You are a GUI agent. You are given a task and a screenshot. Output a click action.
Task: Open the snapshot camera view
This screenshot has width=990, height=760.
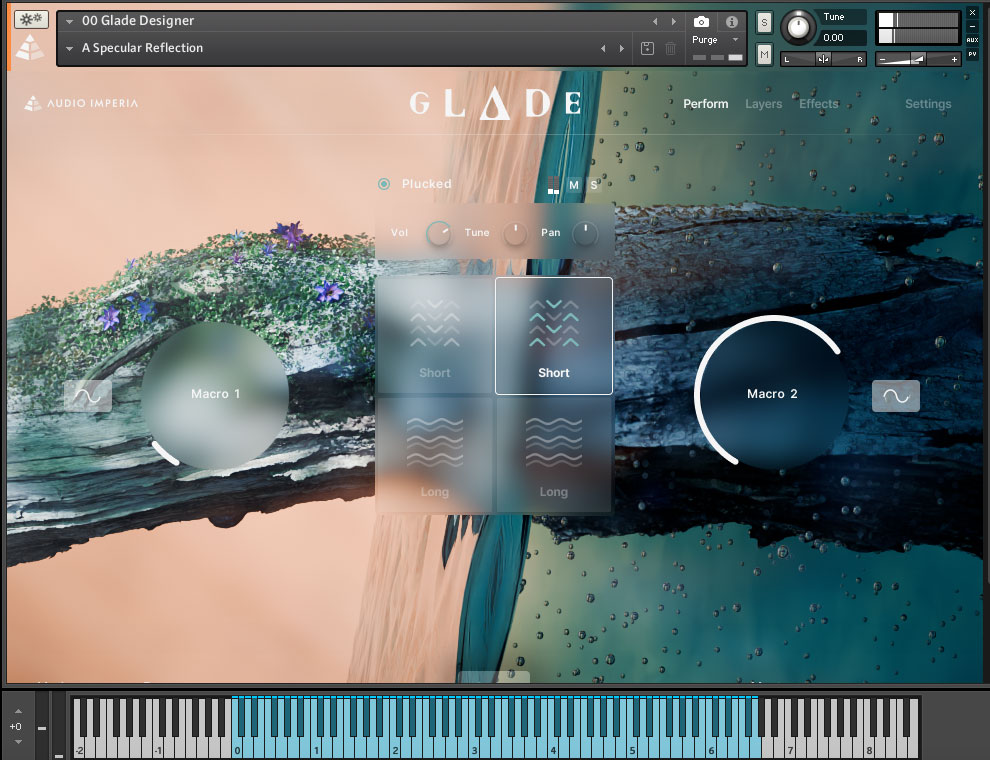[702, 21]
